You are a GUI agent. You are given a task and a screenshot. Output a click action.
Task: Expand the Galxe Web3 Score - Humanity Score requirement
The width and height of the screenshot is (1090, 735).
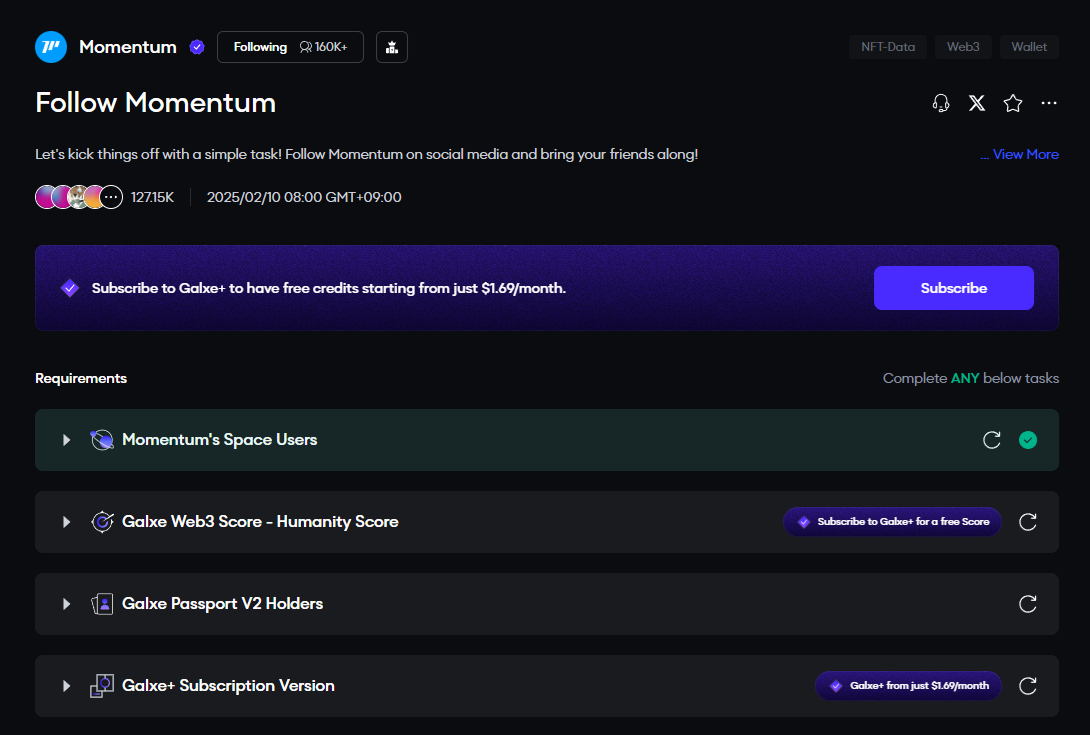(66, 522)
